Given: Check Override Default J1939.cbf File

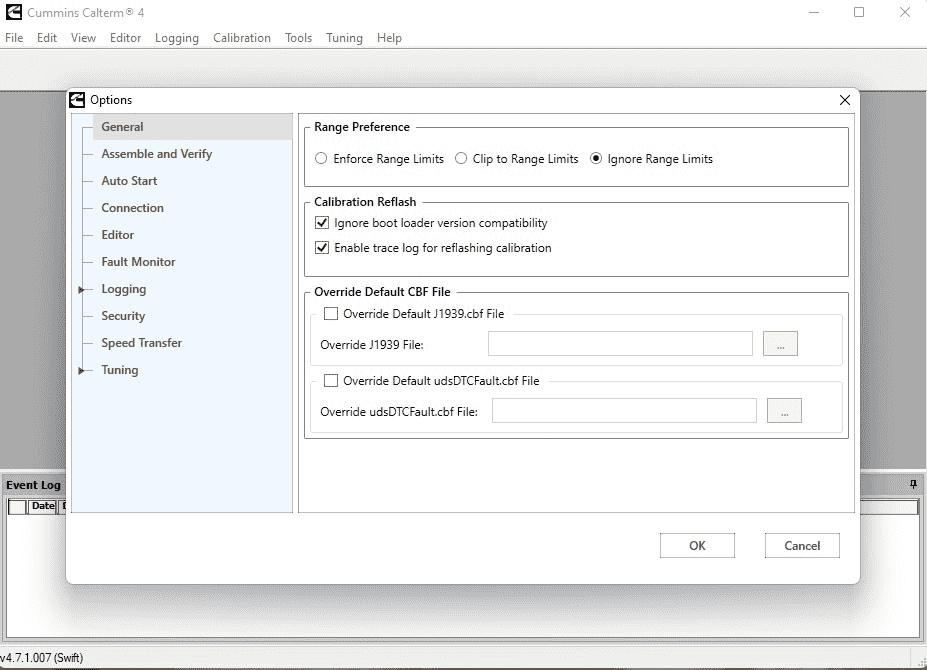Looking at the screenshot, I should [331, 313].
